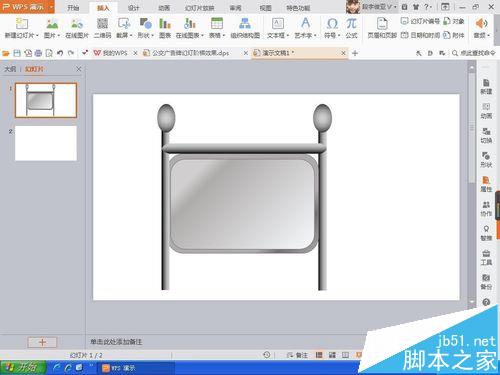
Task: Click the help question mark in side pane
Action: tap(486, 302)
